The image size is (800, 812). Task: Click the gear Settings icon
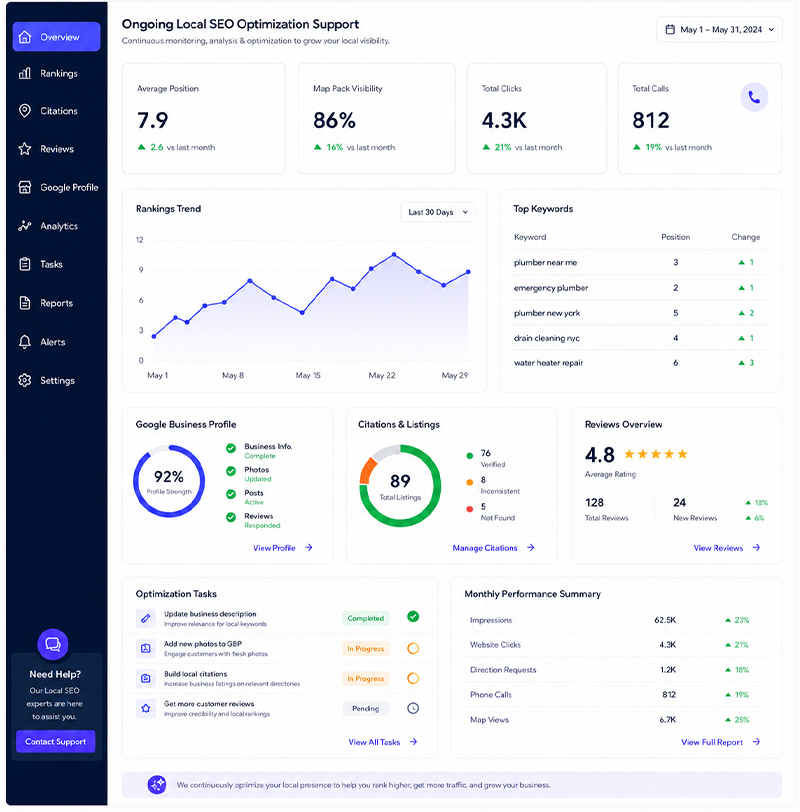[x=24, y=380]
